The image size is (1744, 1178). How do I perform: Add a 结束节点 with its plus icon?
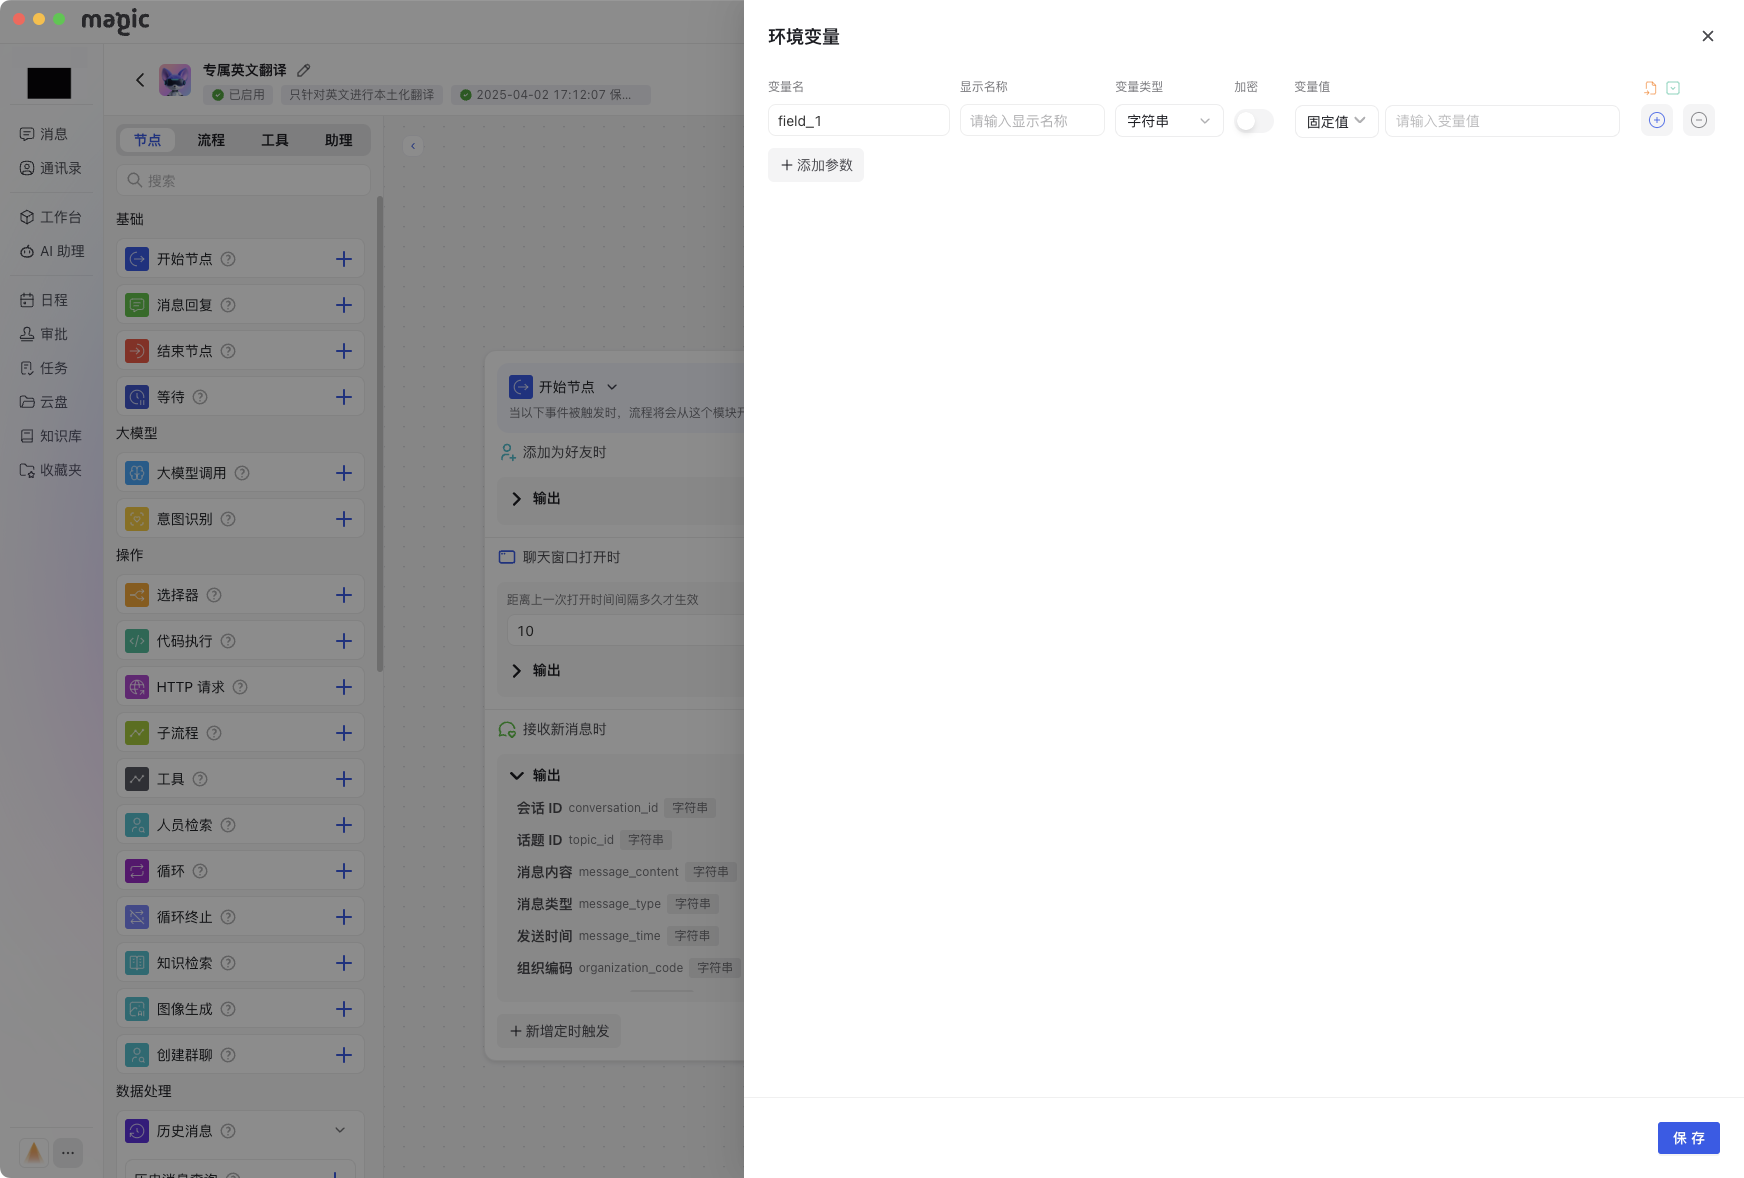[344, 351]
